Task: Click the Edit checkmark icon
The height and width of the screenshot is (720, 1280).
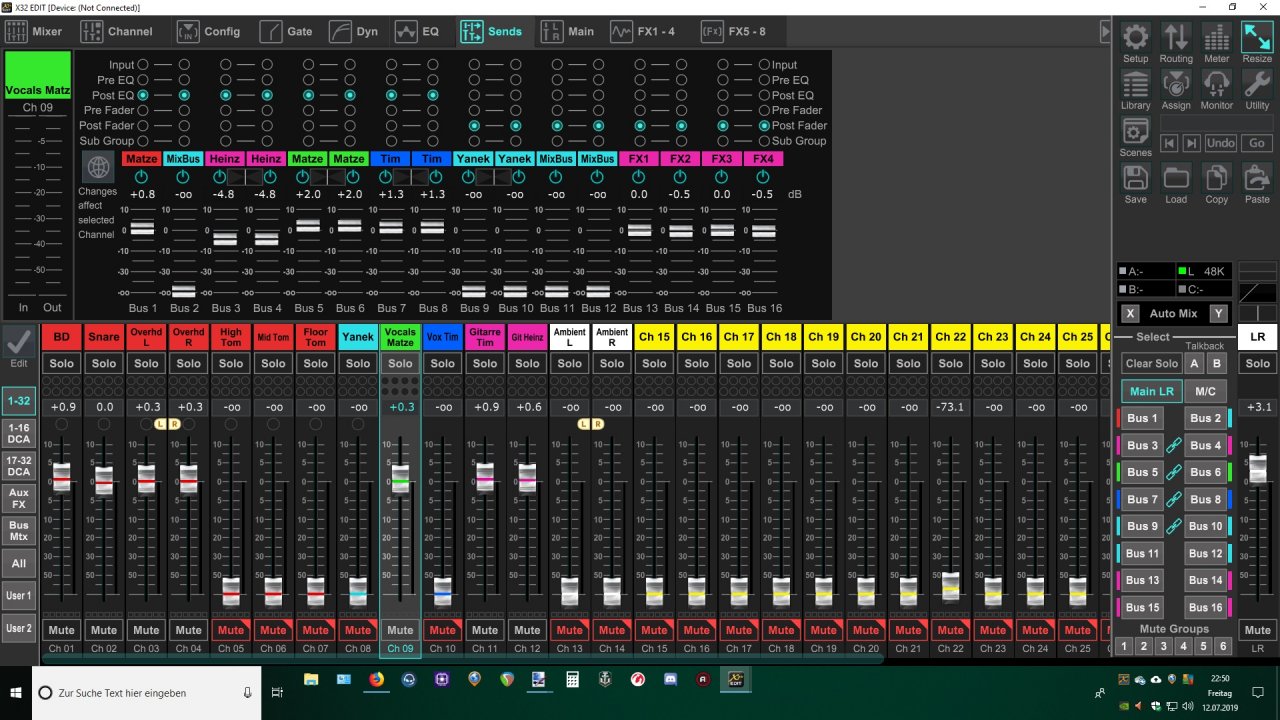Action: [x=18, y=340]
